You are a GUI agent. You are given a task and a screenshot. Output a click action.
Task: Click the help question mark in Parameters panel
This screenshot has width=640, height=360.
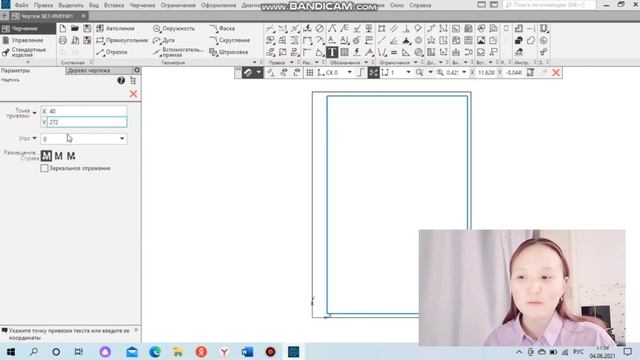121,80
